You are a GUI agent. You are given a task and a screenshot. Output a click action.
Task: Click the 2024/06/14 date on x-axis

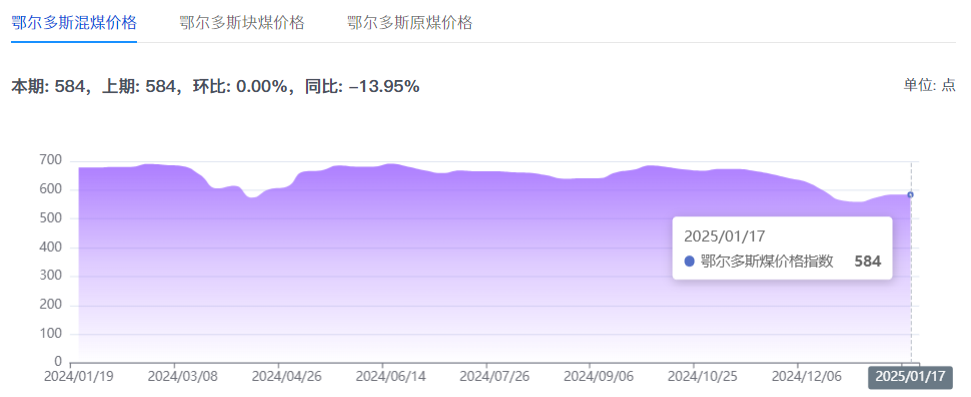pos(382,377)
